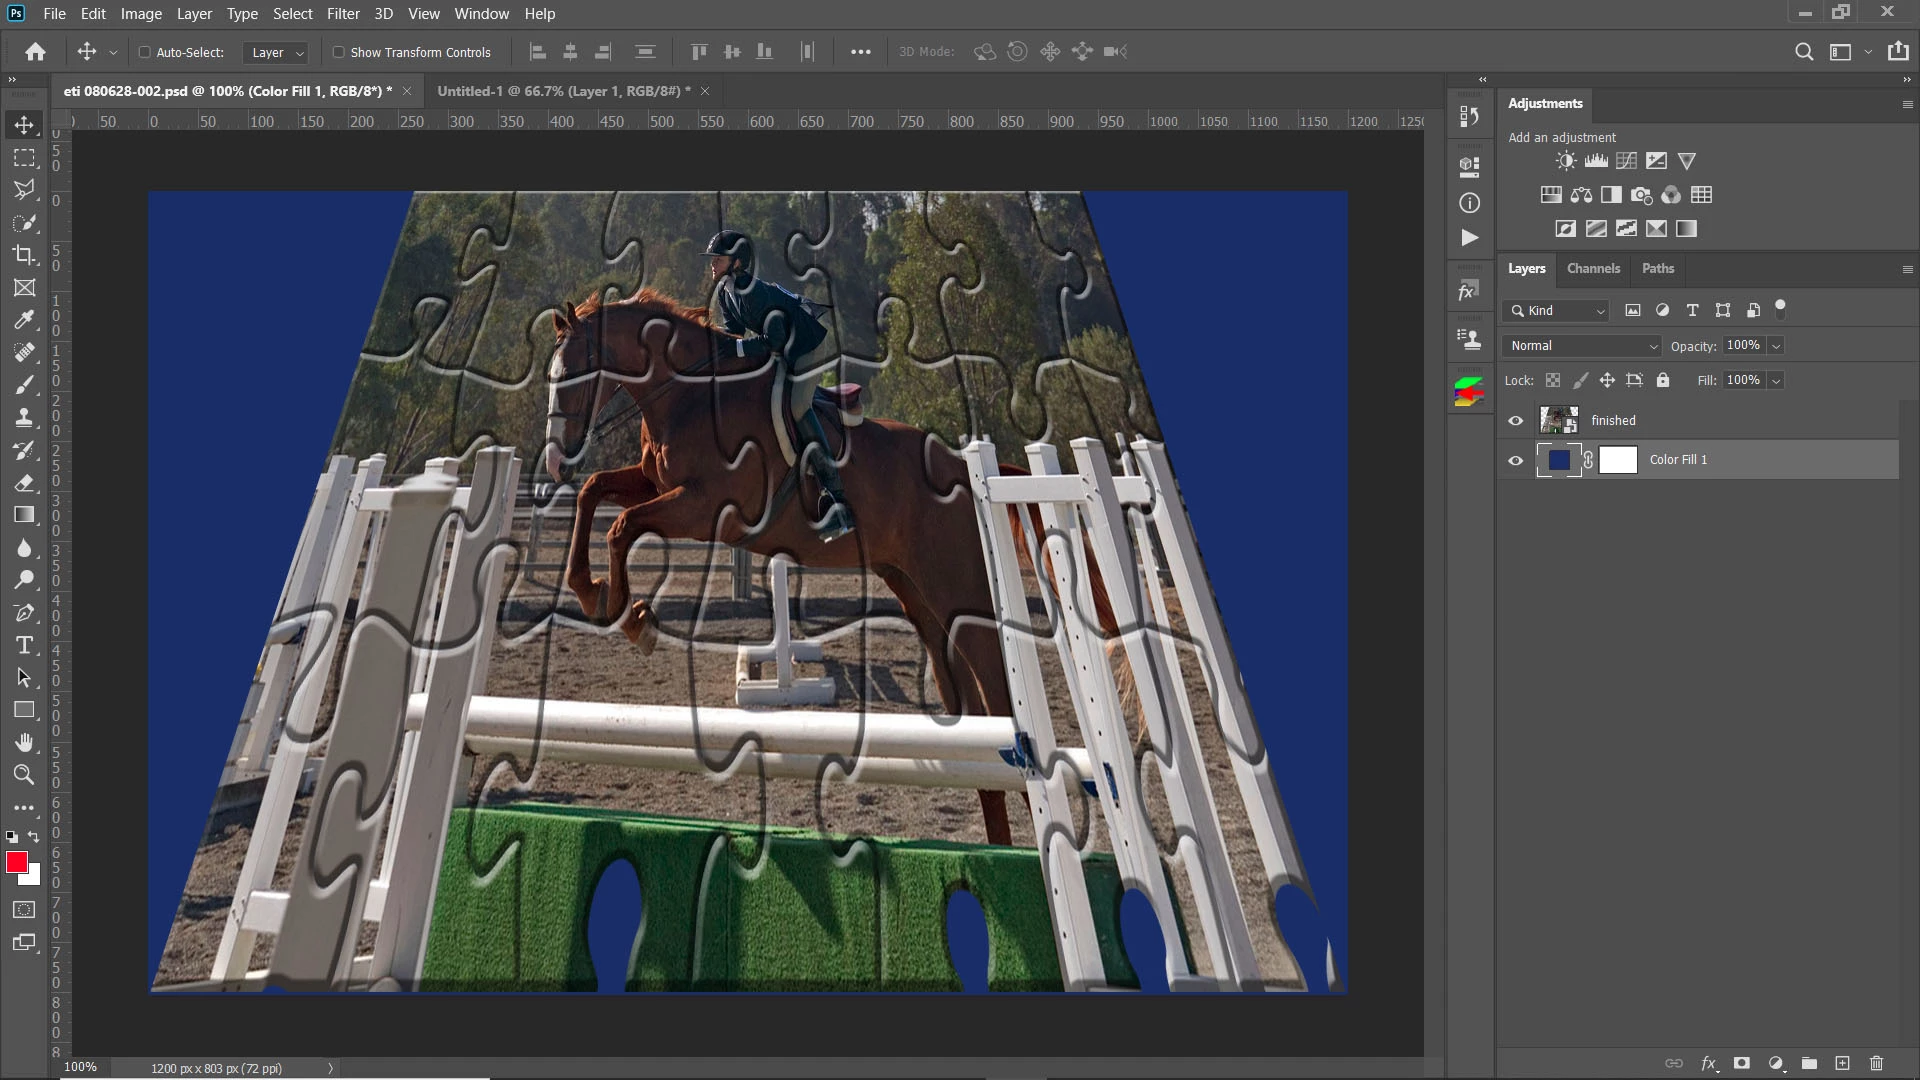Select the Lasso tool in the toolbar
This screenshot has height=1080, width=1920.
click(x=24, y=190)
